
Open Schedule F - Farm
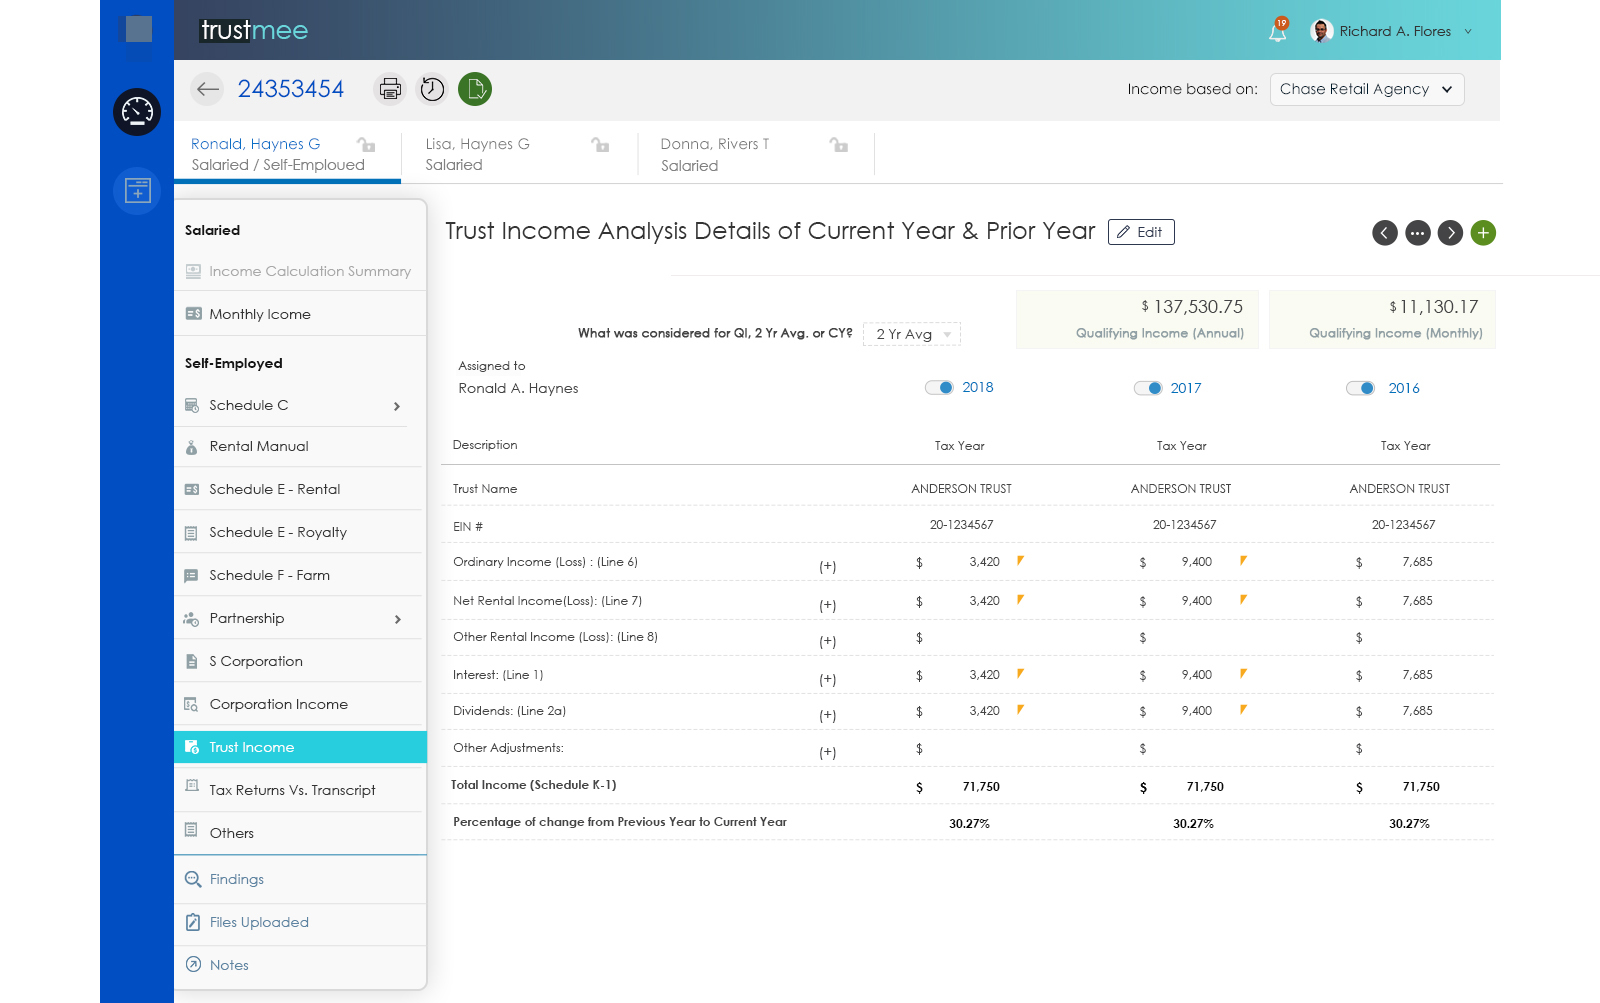300,575
